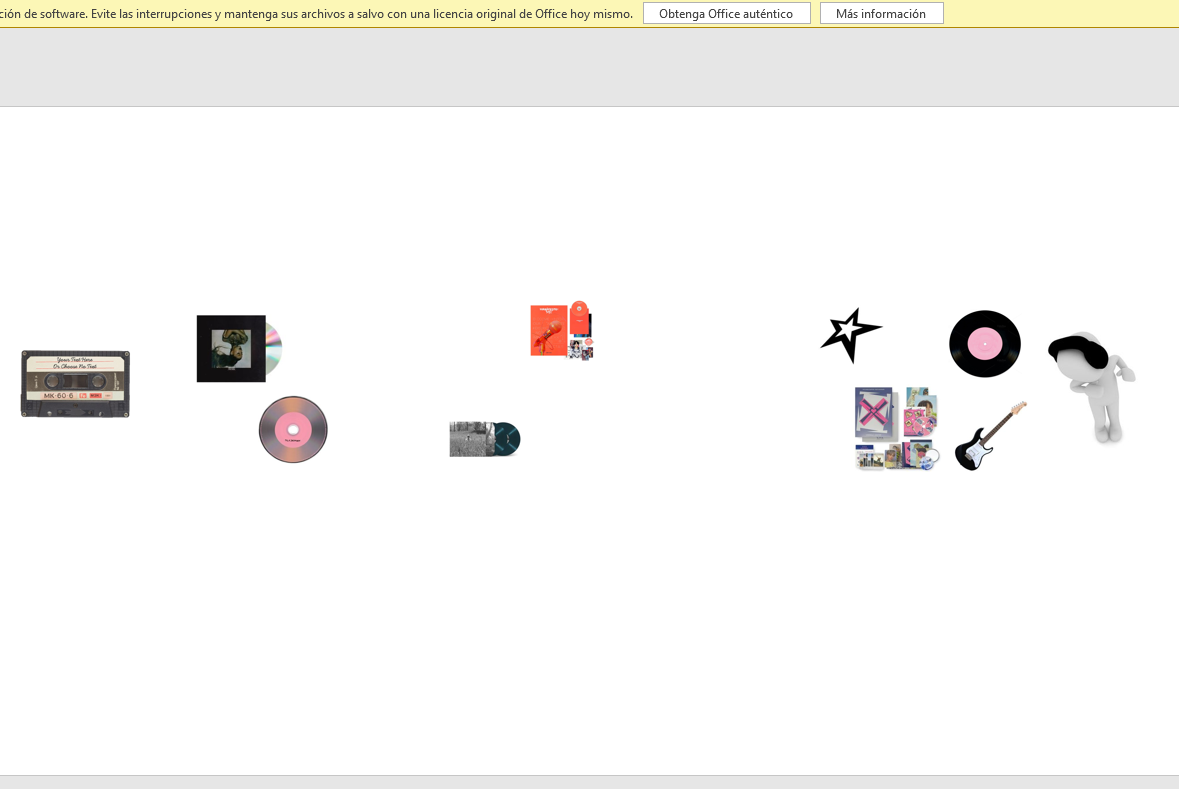
Task: Select the black vinyl record with pink center
Action: [x=985, y=344]
